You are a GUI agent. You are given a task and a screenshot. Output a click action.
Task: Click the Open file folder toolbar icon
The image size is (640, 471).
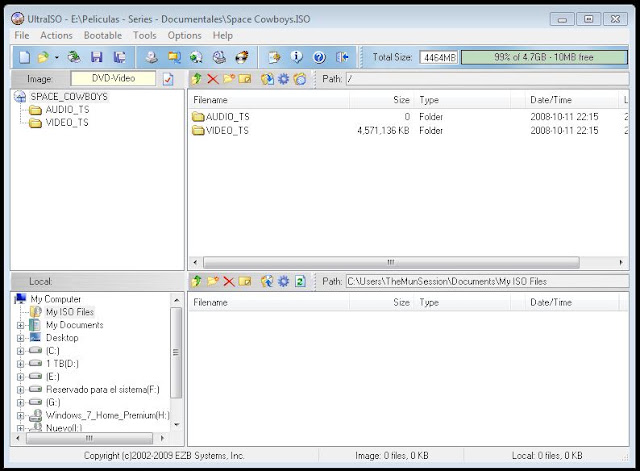coord(43,57)
